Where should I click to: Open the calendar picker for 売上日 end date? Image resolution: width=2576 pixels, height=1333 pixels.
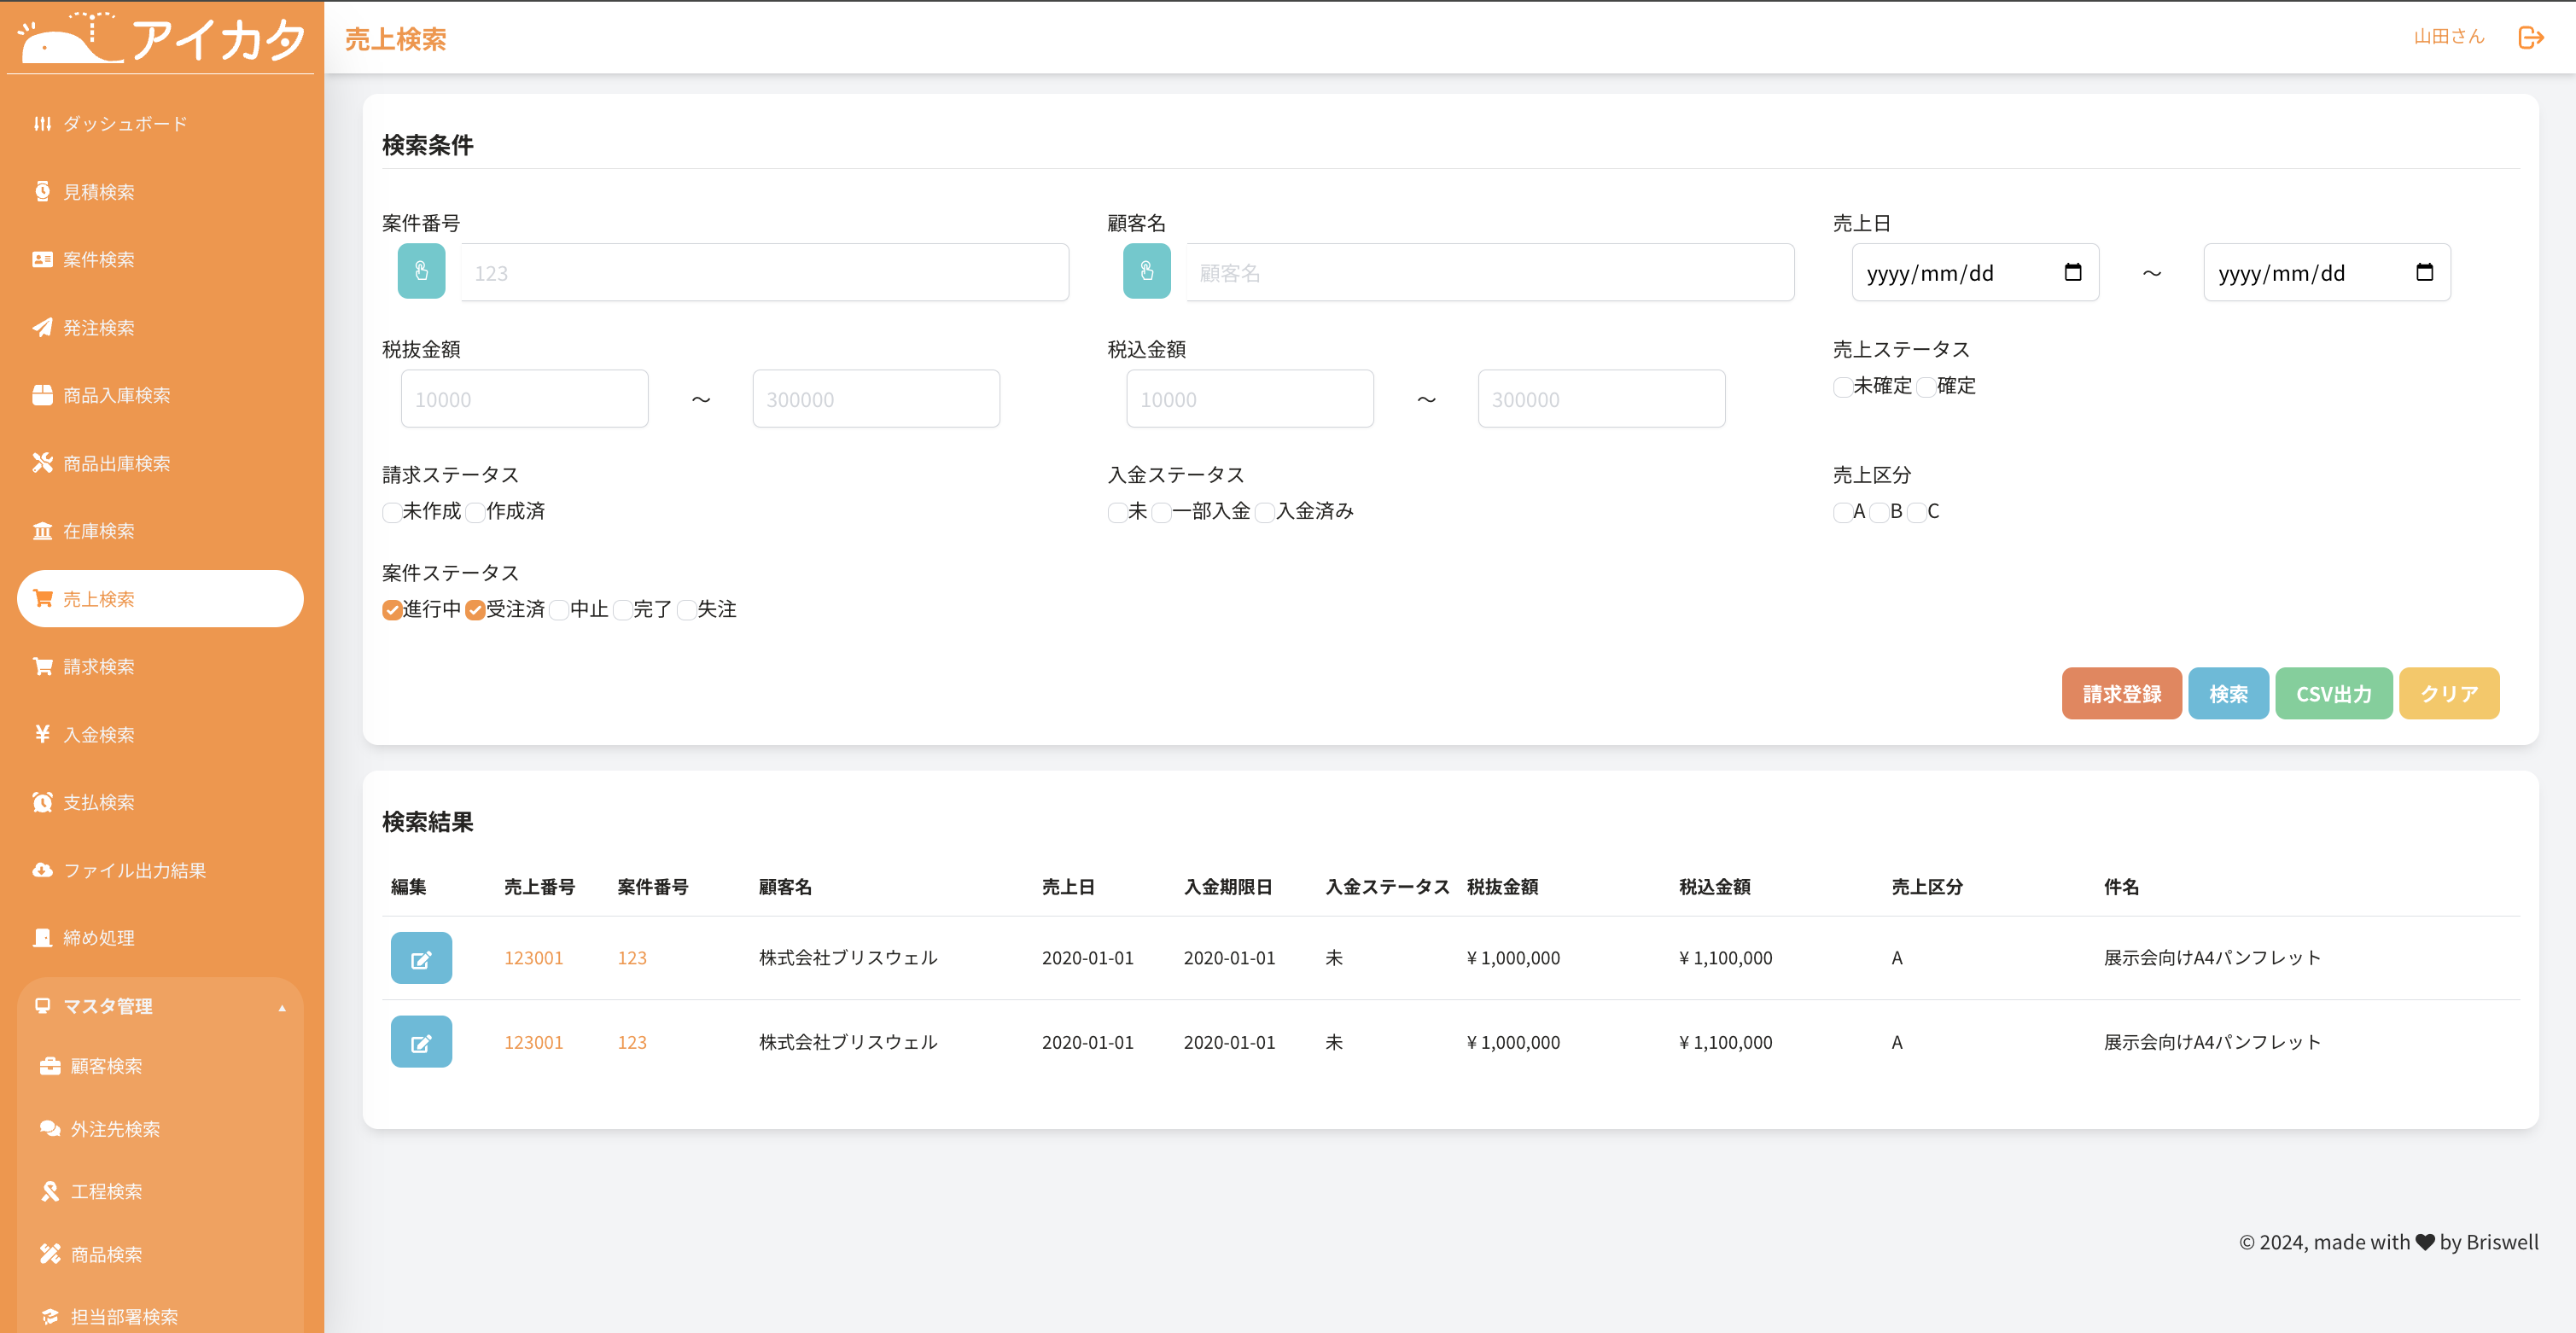pyautogui.click(x=2424, y=272)
